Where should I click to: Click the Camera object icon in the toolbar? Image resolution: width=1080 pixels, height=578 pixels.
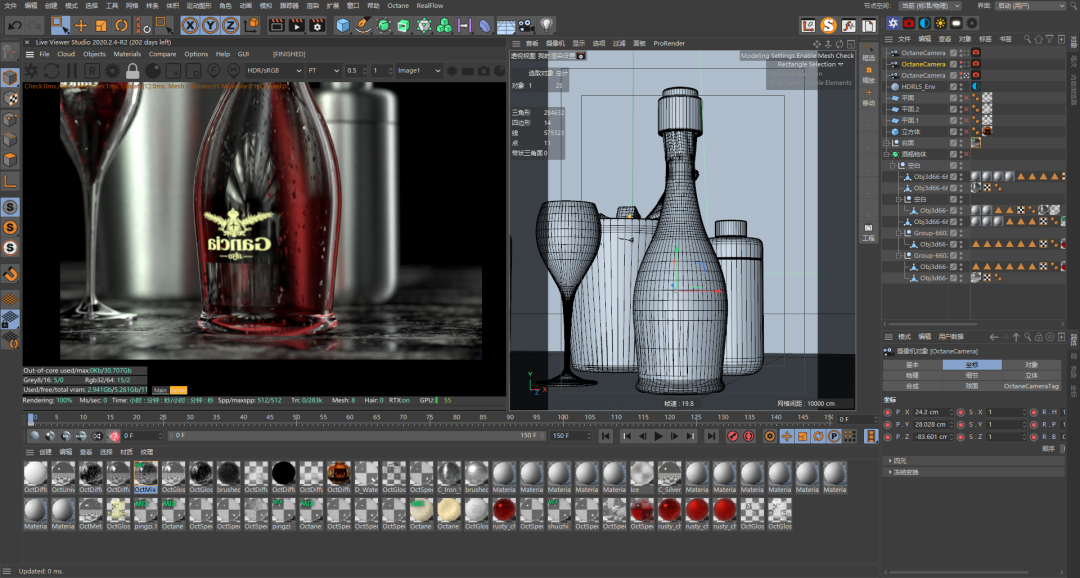click(x=526, y=26)
